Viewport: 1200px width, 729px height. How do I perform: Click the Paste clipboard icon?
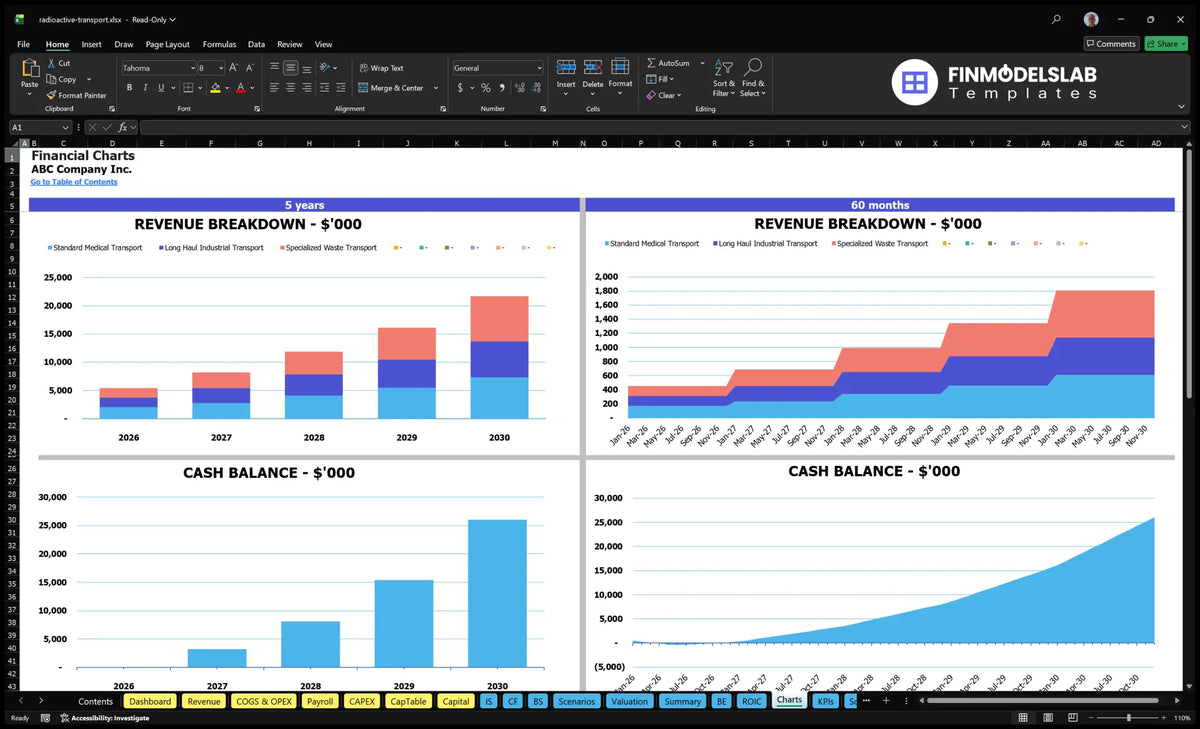pyautogui.click(x=29, y=68)
